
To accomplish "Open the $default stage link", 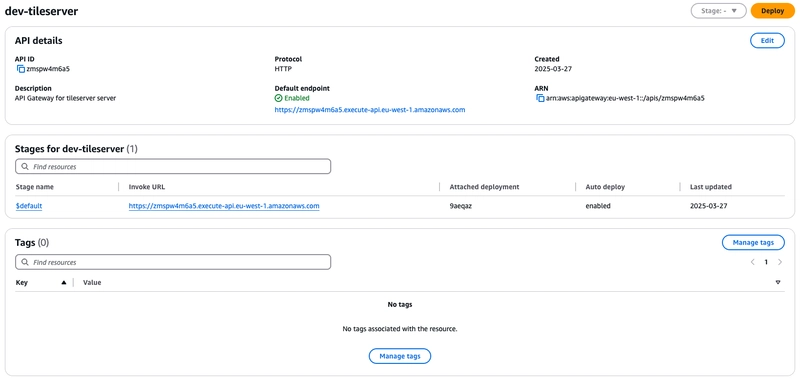I will [29, 206].
